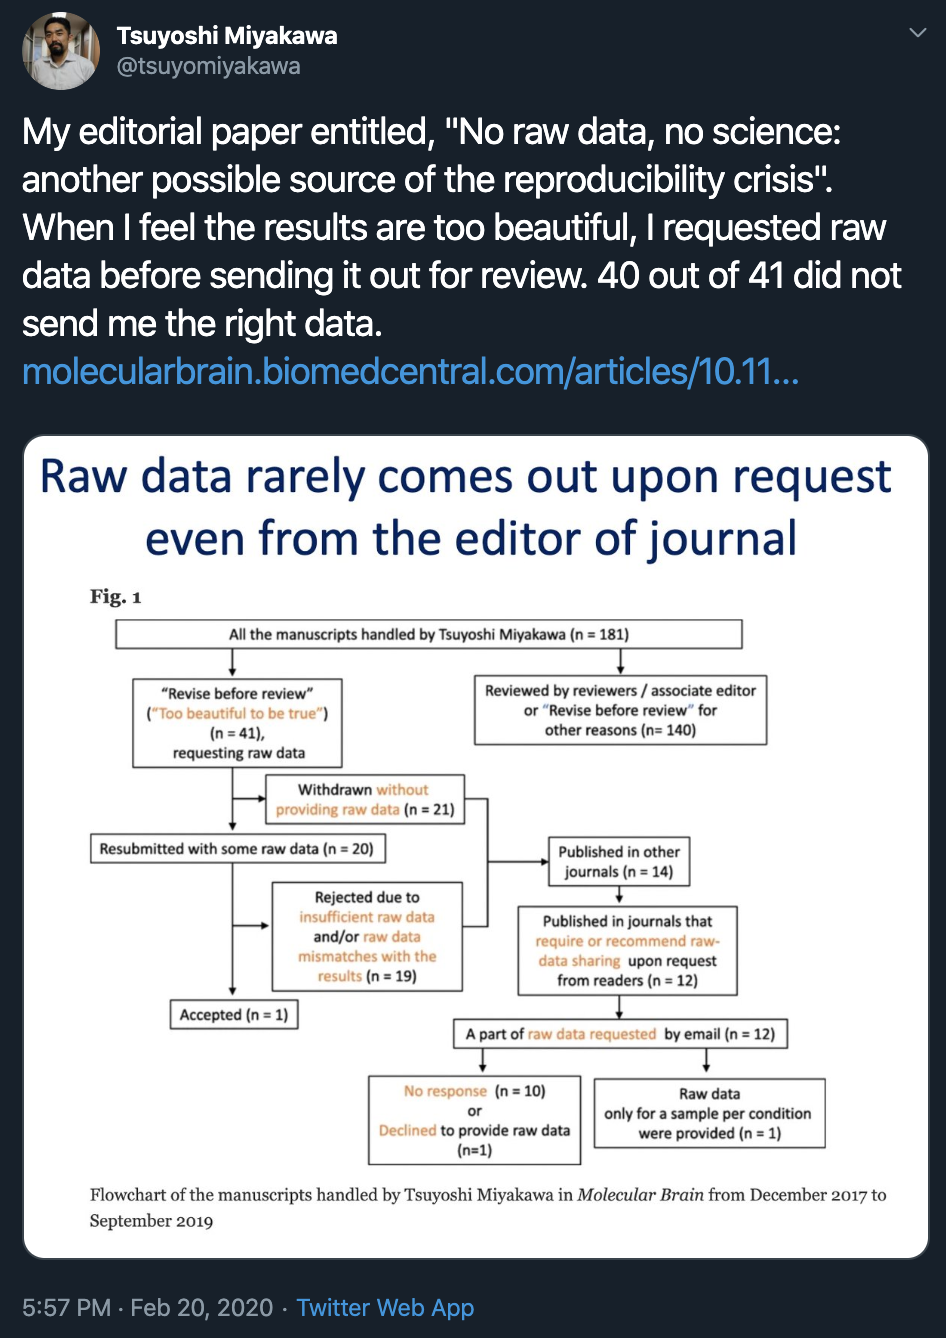The width and height of the screenshot is (946, 1338).
Task: Click the flowchart caption text
Action: coord(488,1207)
